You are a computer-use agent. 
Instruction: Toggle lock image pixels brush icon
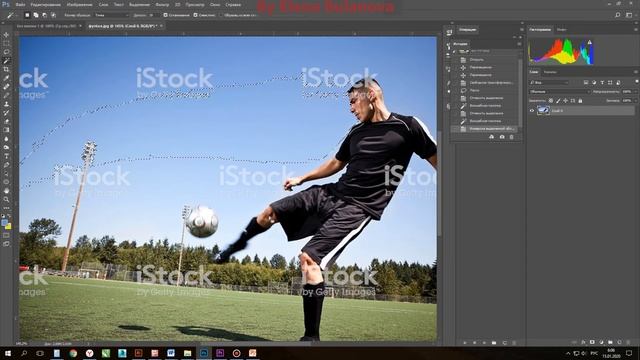pos(558,100)
